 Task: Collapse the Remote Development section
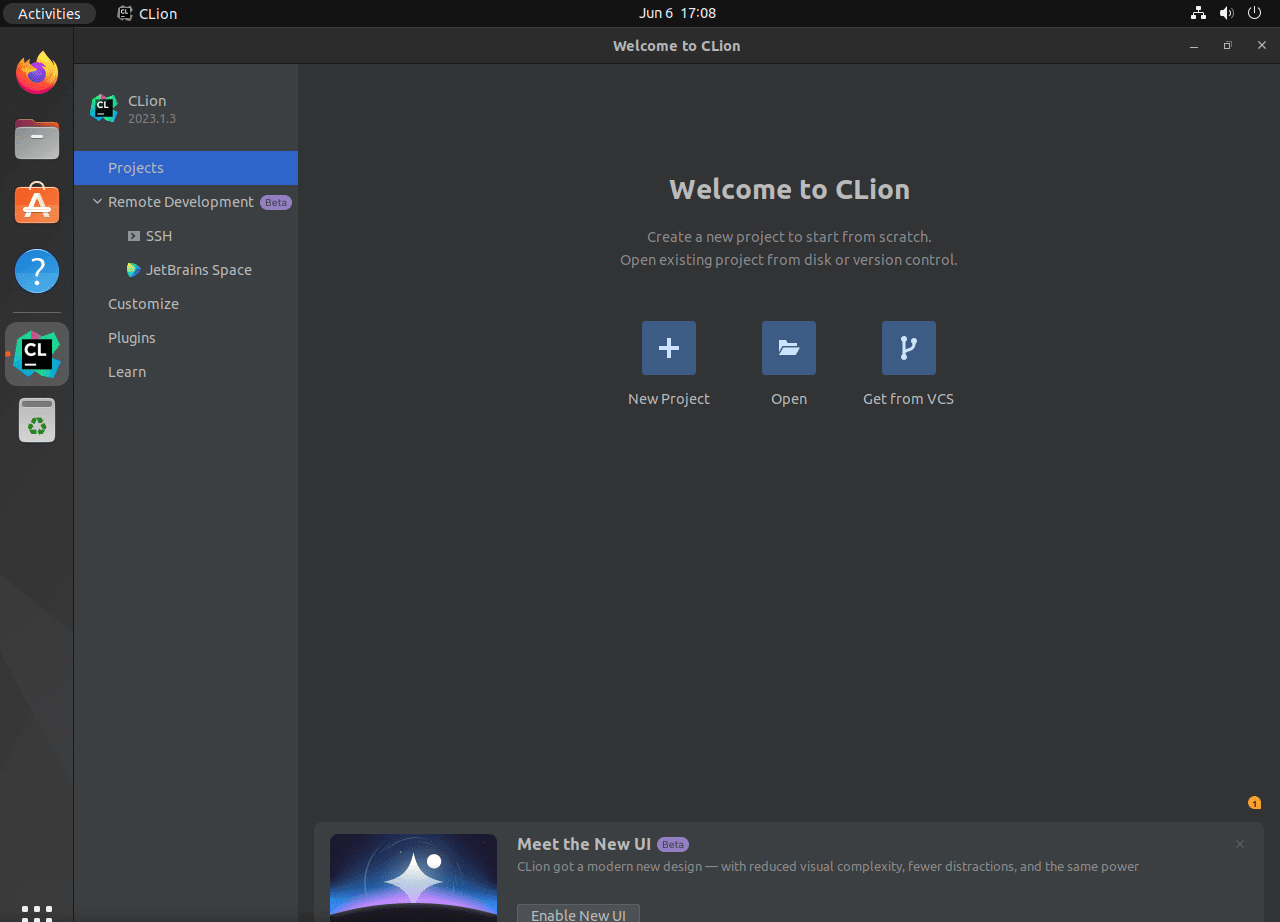coord(97,201)
